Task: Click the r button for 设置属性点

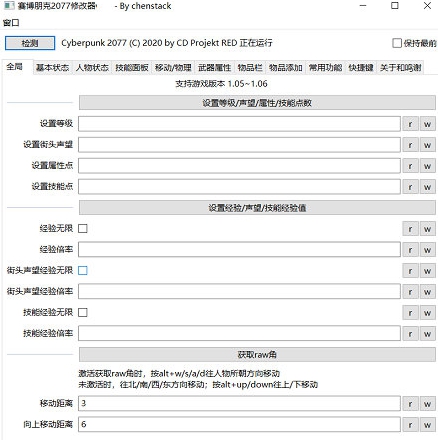Action: point(410,166)
